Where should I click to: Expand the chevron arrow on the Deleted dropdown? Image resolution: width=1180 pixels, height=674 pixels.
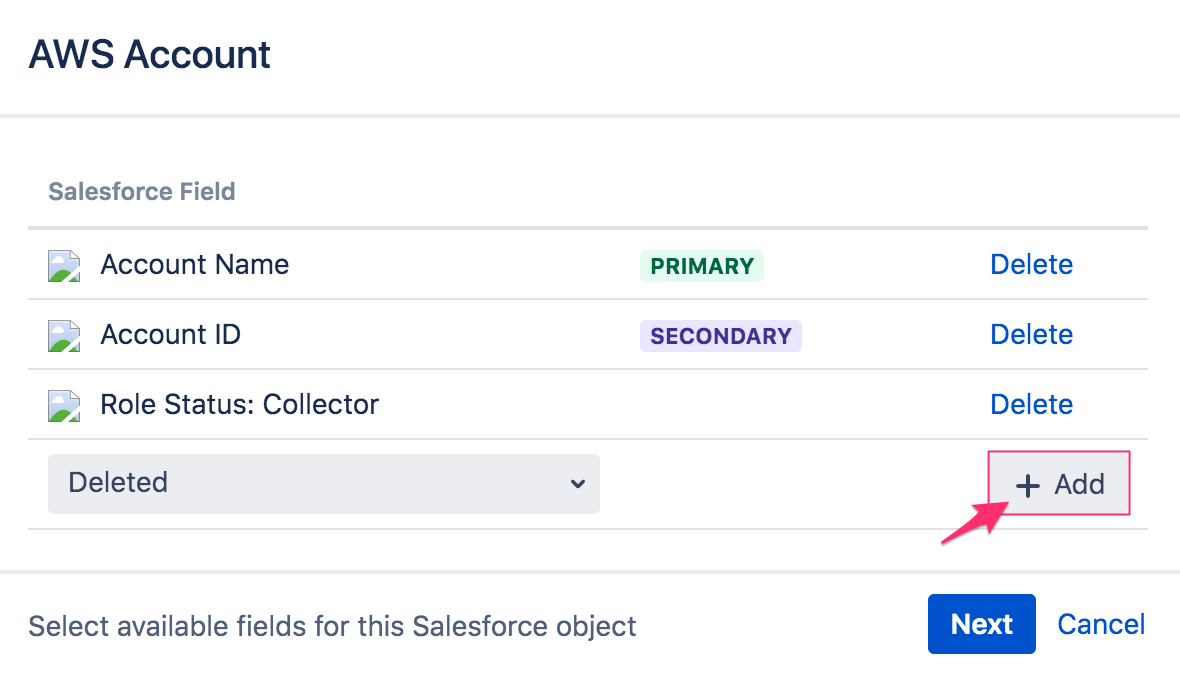[577, 484]
